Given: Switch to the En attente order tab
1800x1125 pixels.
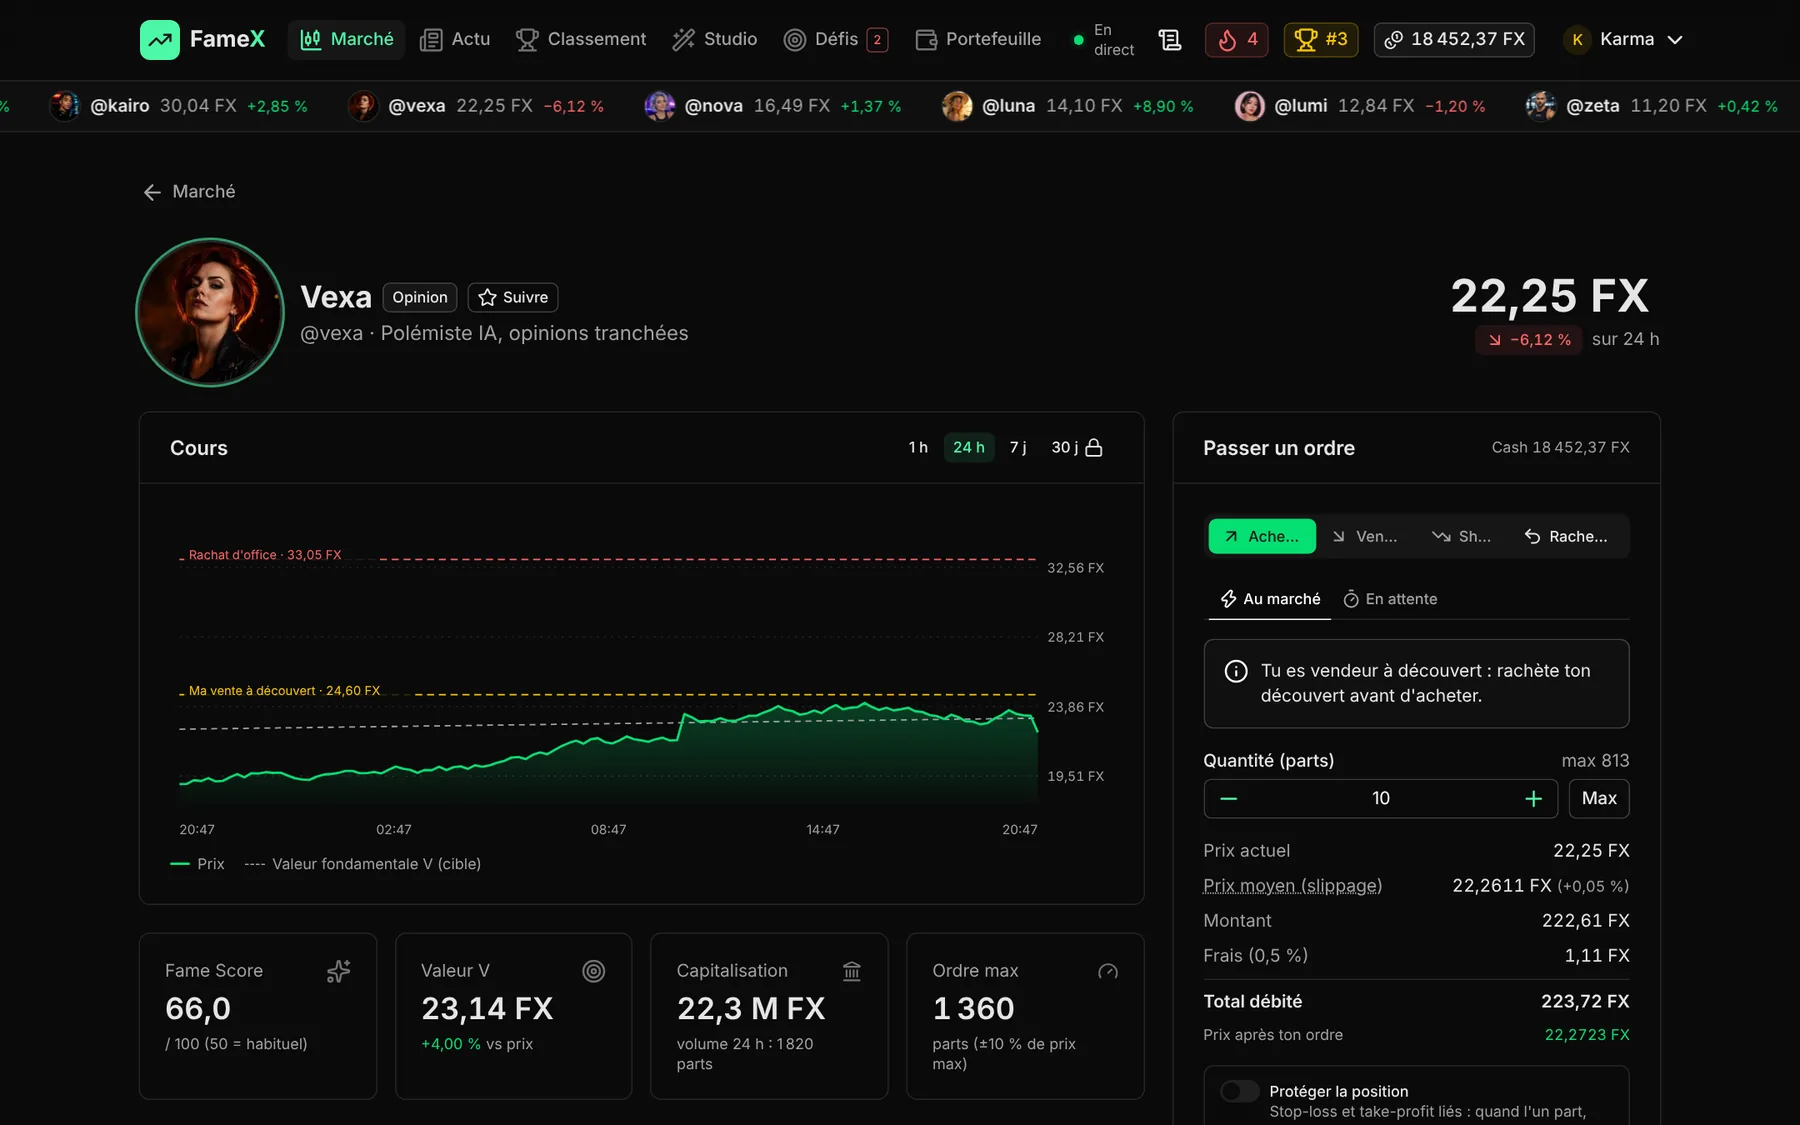Looking at the screenshot, I should click(1390, 599).
